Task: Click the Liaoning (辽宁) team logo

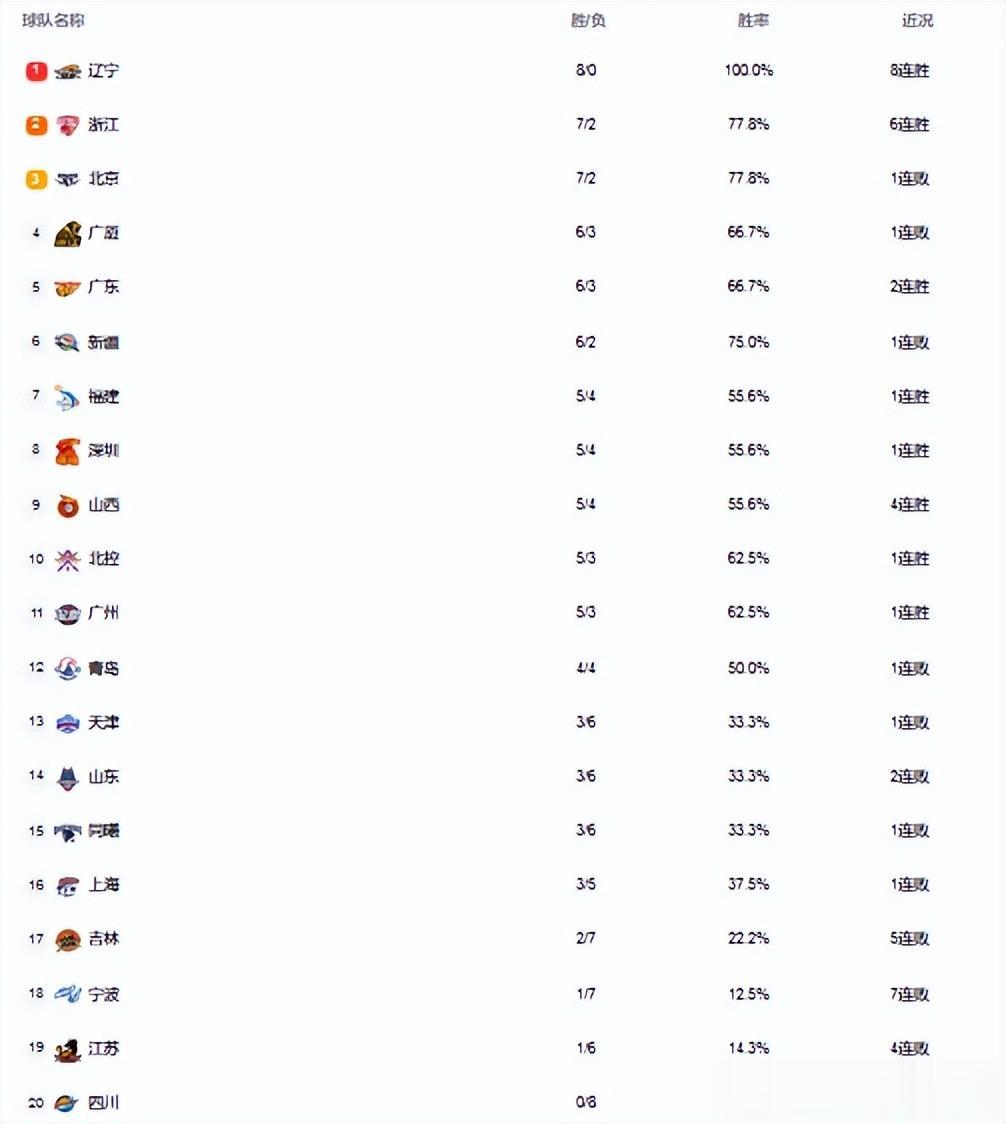Action: (x=67, y=71)
